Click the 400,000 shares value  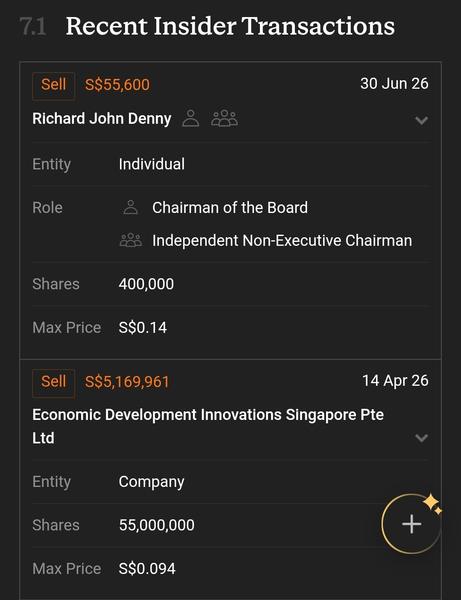click(x=146, y=284)
